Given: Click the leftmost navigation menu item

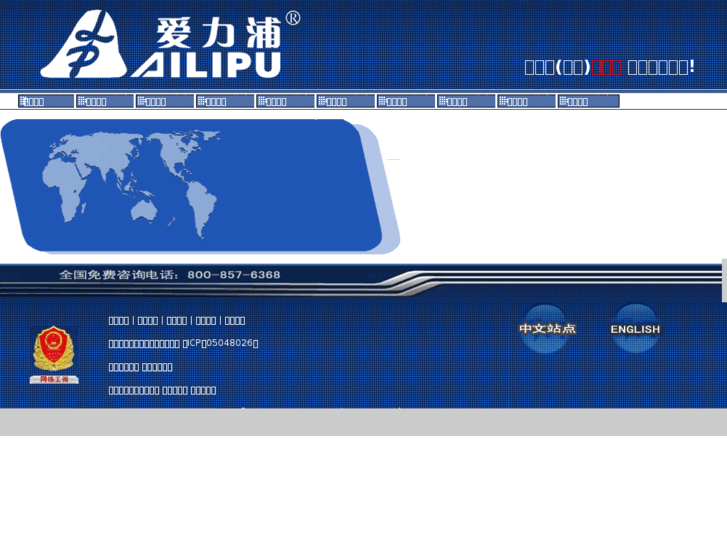Looking at the screenshot, I should (x=46, y=101).
